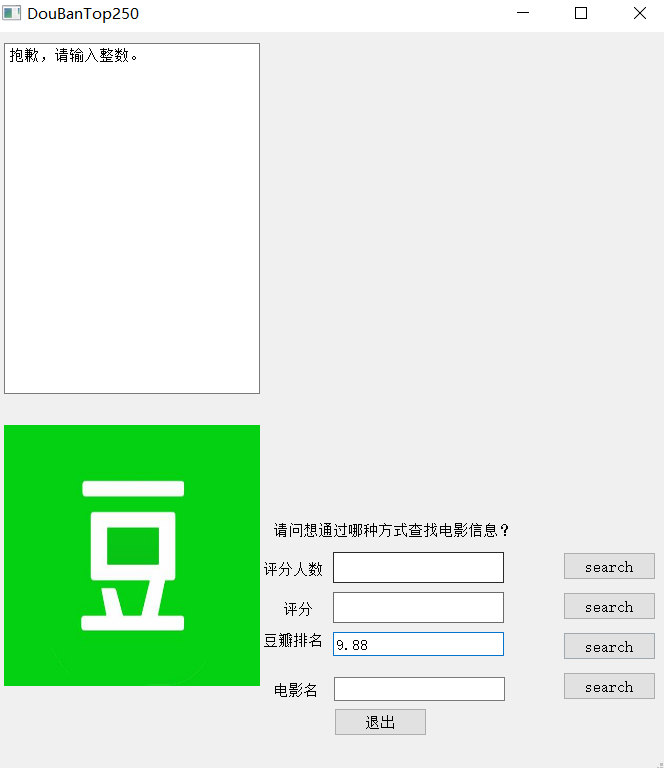
Task: Click inside the results text output box
Action: pos(132,218)
